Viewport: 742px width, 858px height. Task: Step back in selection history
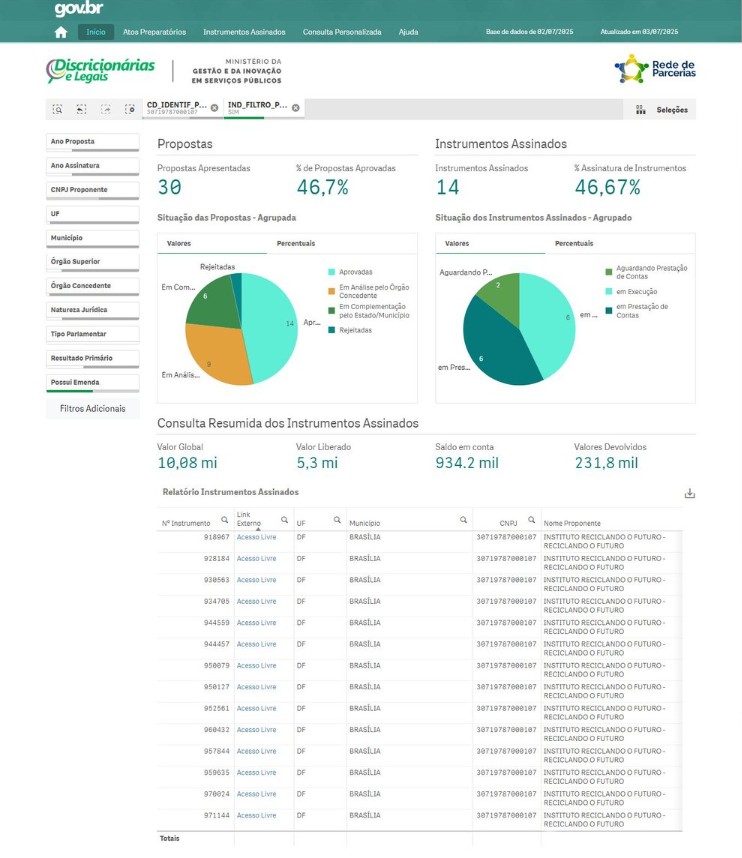[81, 109]
